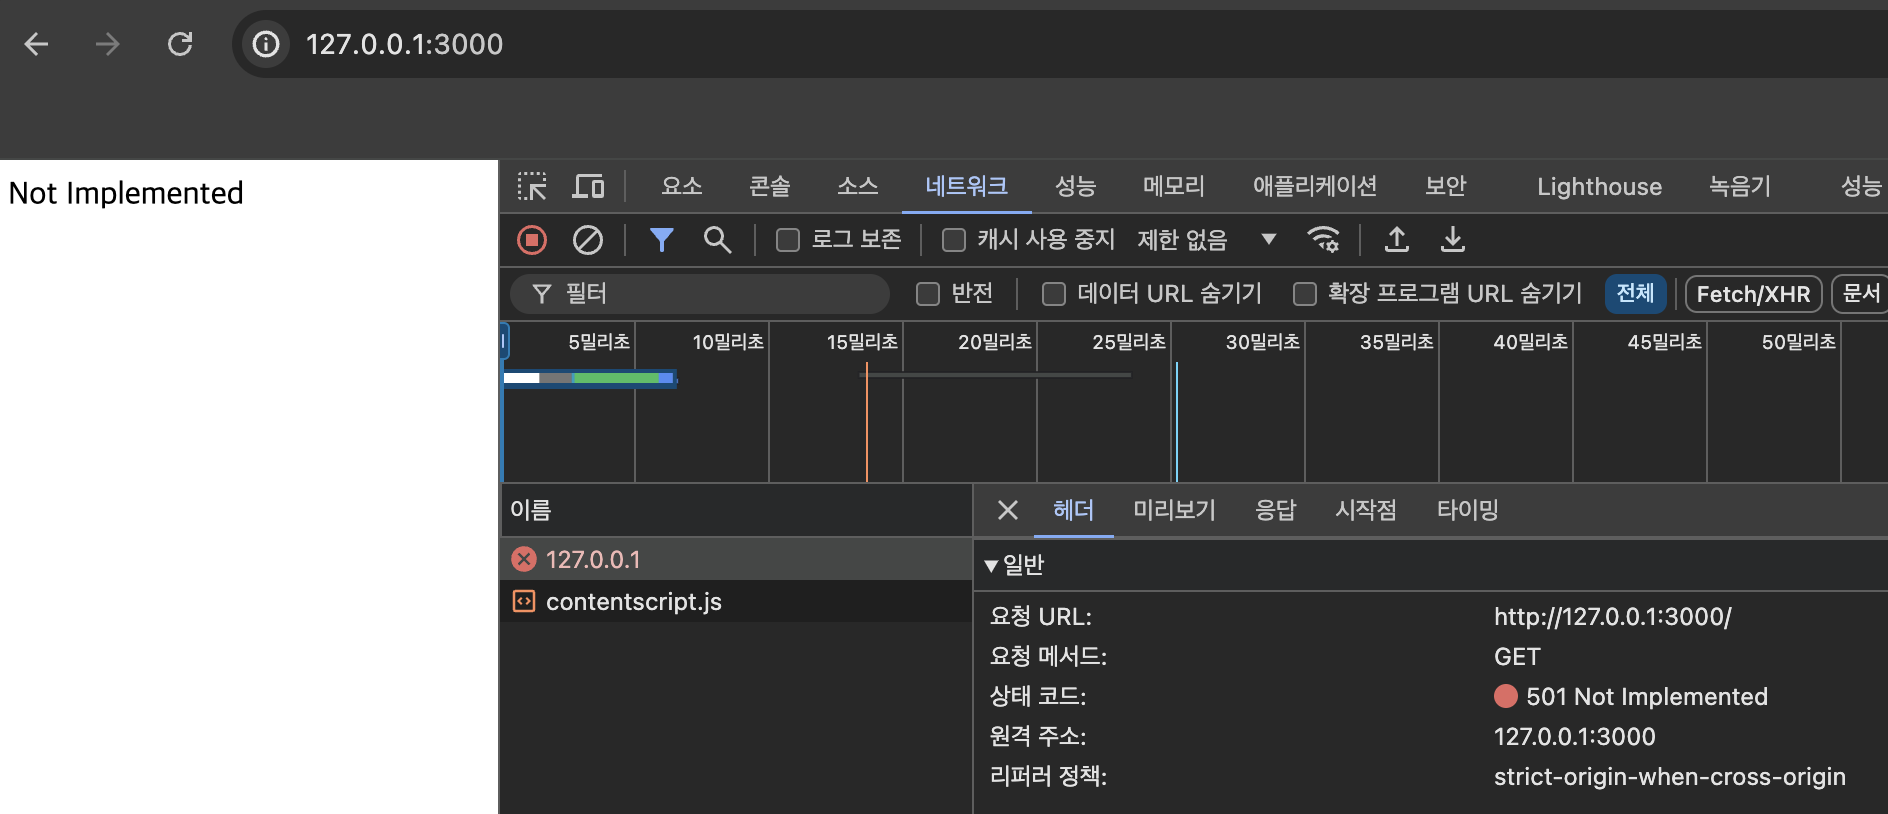The width and height of the screenshot is (1888, 814).
Task: Click the request URL value http://127.0.0.1:3000/
Action: tap(1613, 617)
